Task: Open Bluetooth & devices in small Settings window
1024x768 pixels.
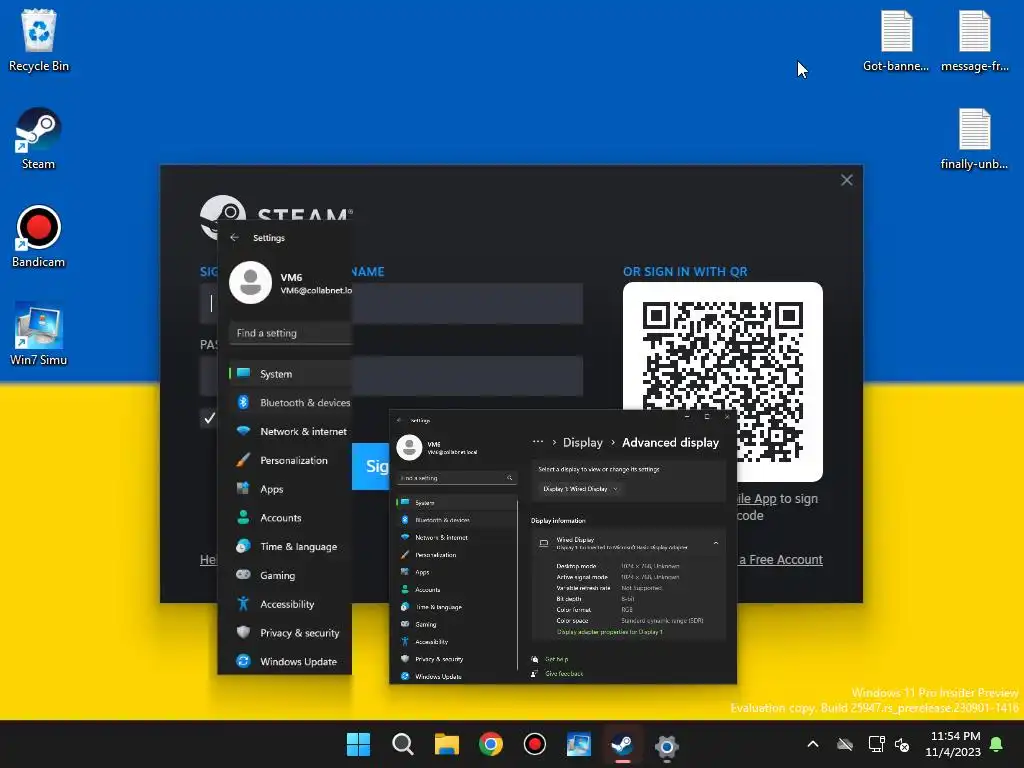Action: [x=456, y=520]
